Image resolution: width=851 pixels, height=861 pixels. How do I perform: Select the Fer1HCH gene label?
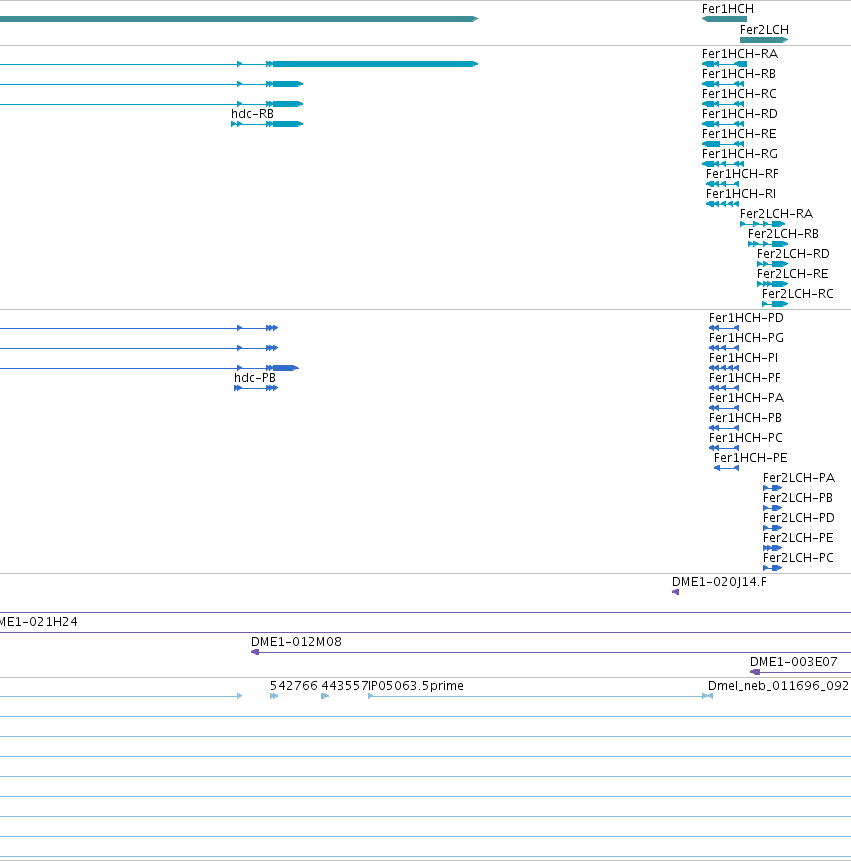point(727,9)
